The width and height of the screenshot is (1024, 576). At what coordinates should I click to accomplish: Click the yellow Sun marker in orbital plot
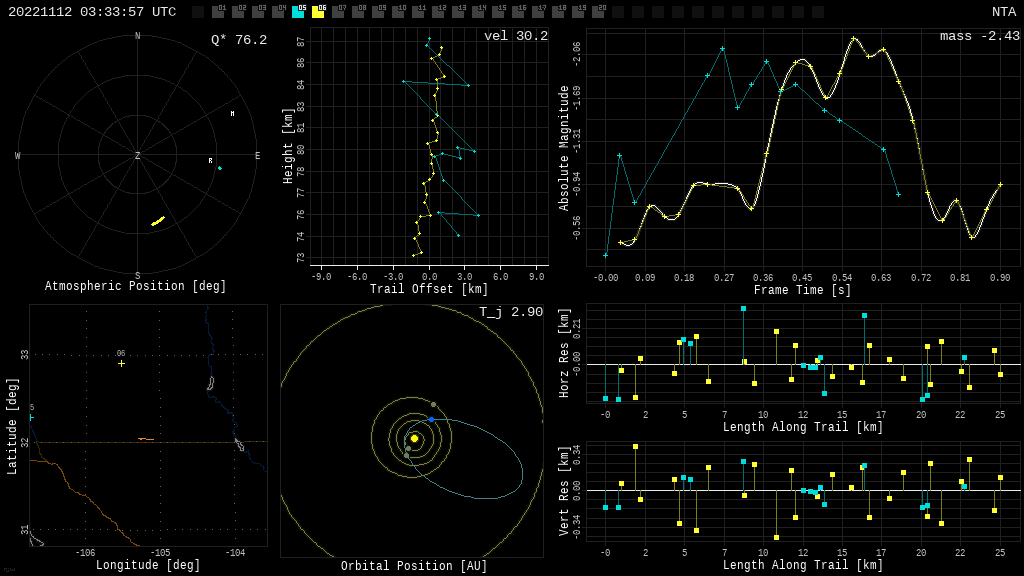pos(414,438)
